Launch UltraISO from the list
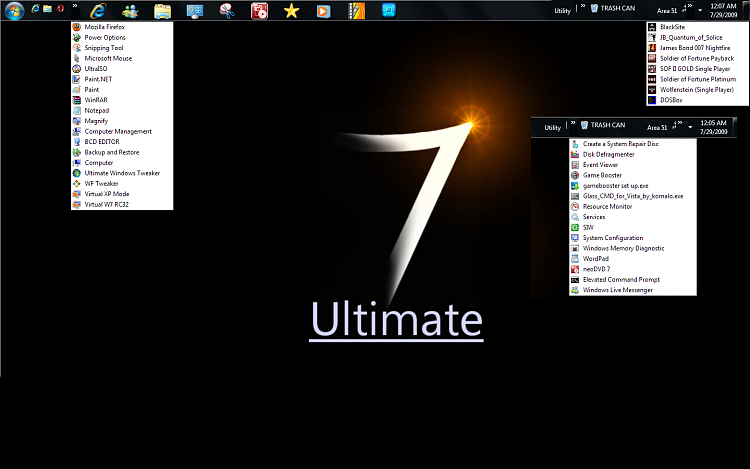This screenshot has width=750, height=469. tap(122, 69)
